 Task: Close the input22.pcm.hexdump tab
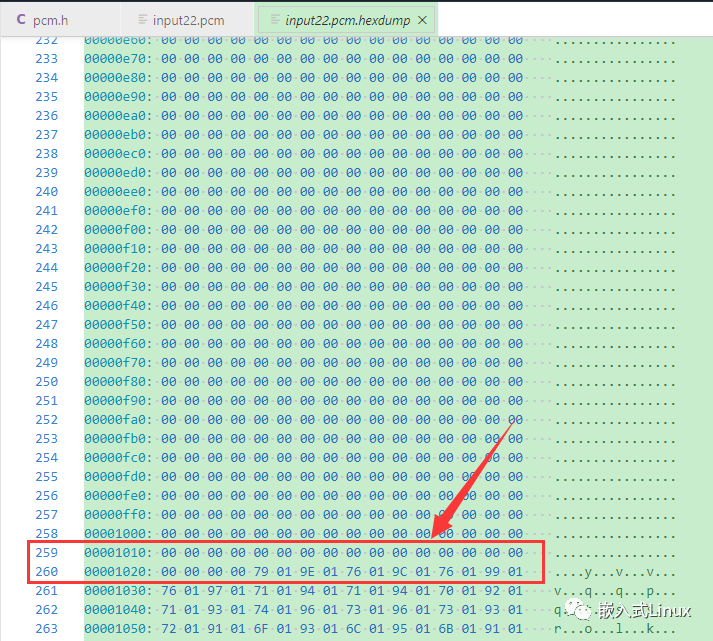422,20
